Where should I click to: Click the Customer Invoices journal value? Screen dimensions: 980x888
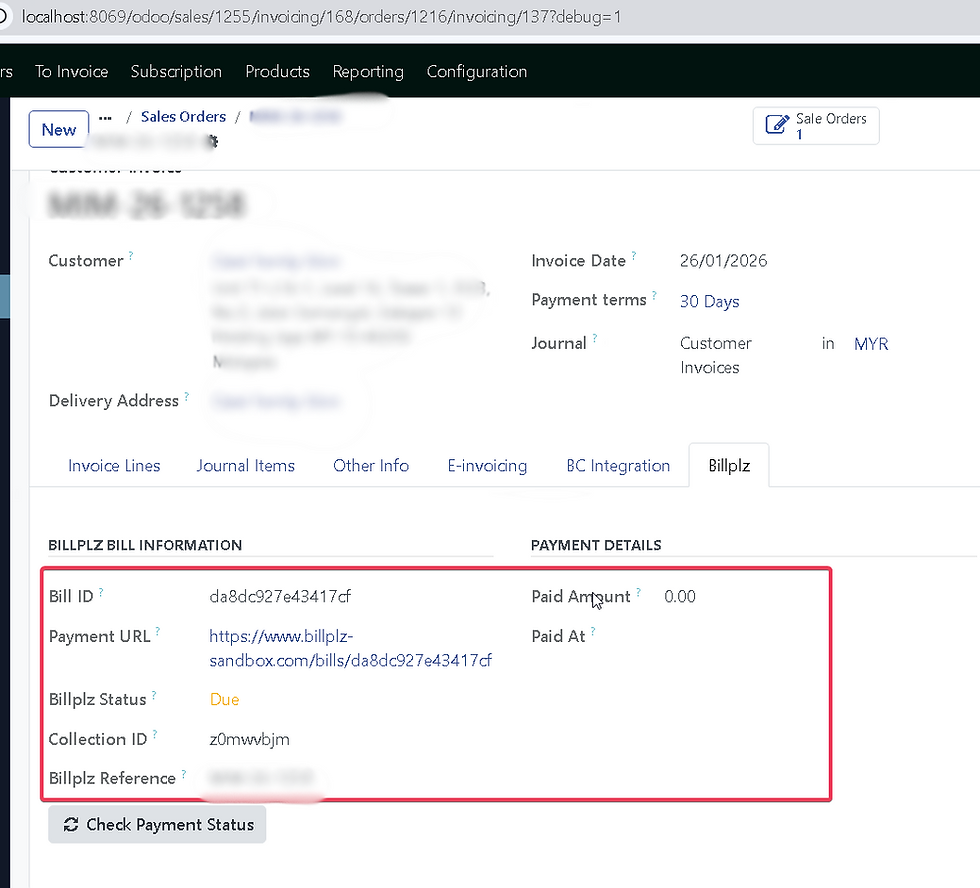click(x=716, y=355)
